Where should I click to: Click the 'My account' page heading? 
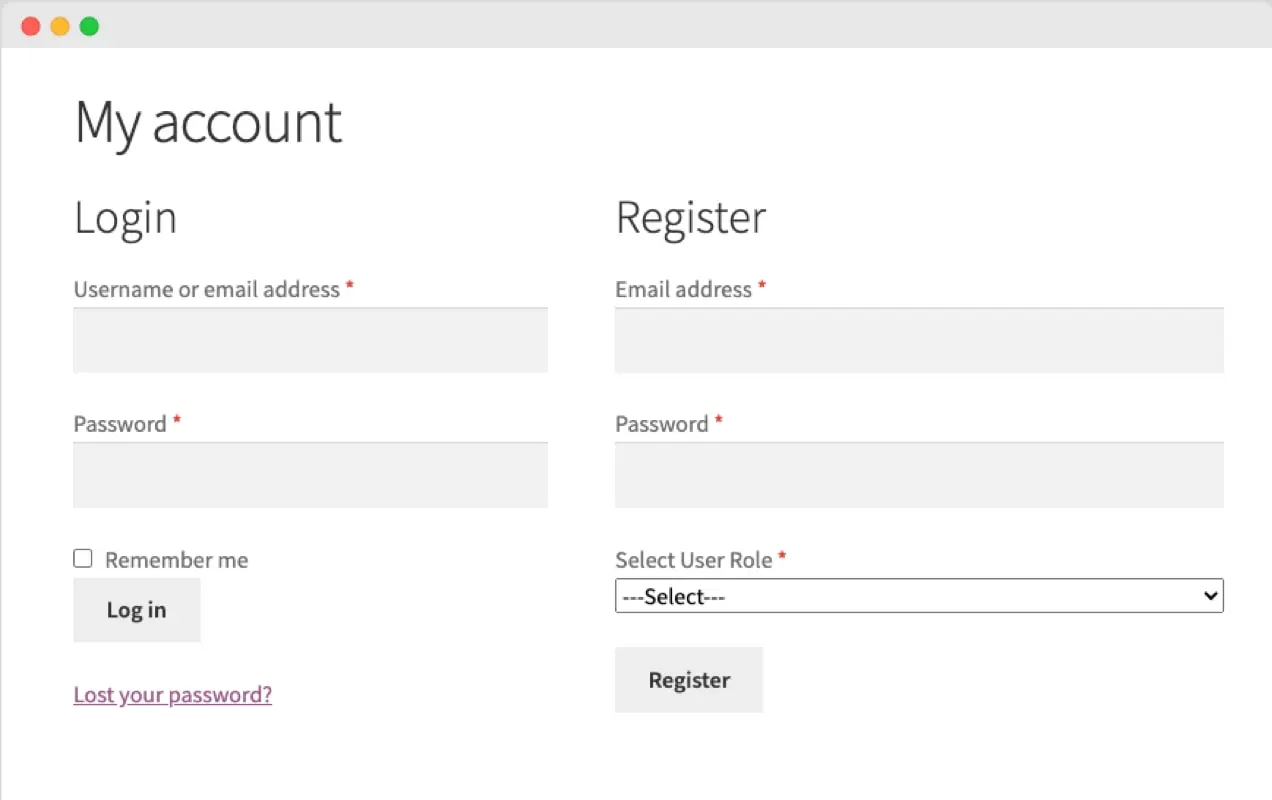(208, 123)
